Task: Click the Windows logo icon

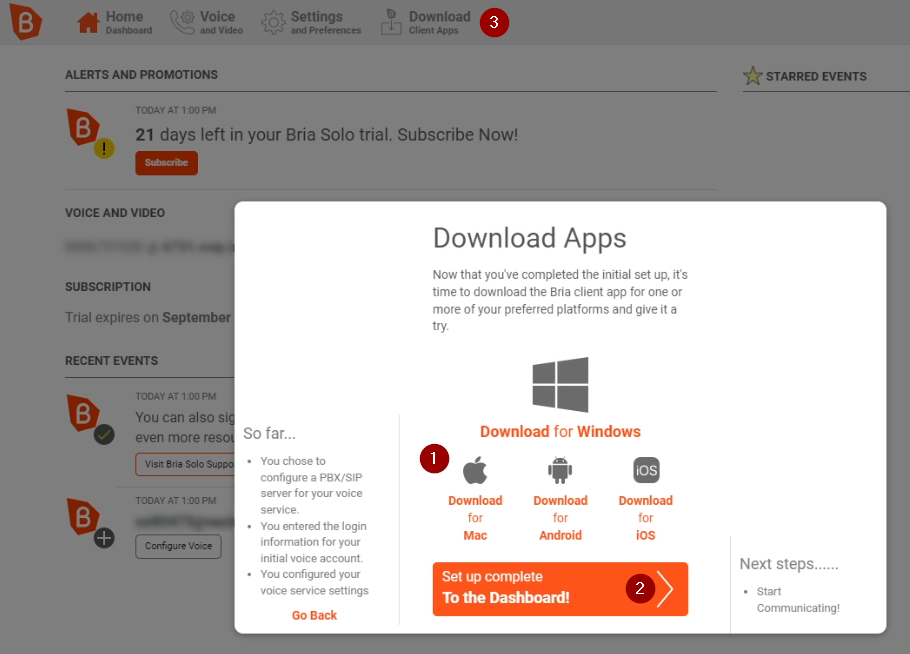Action: click(x=560, y=384)
